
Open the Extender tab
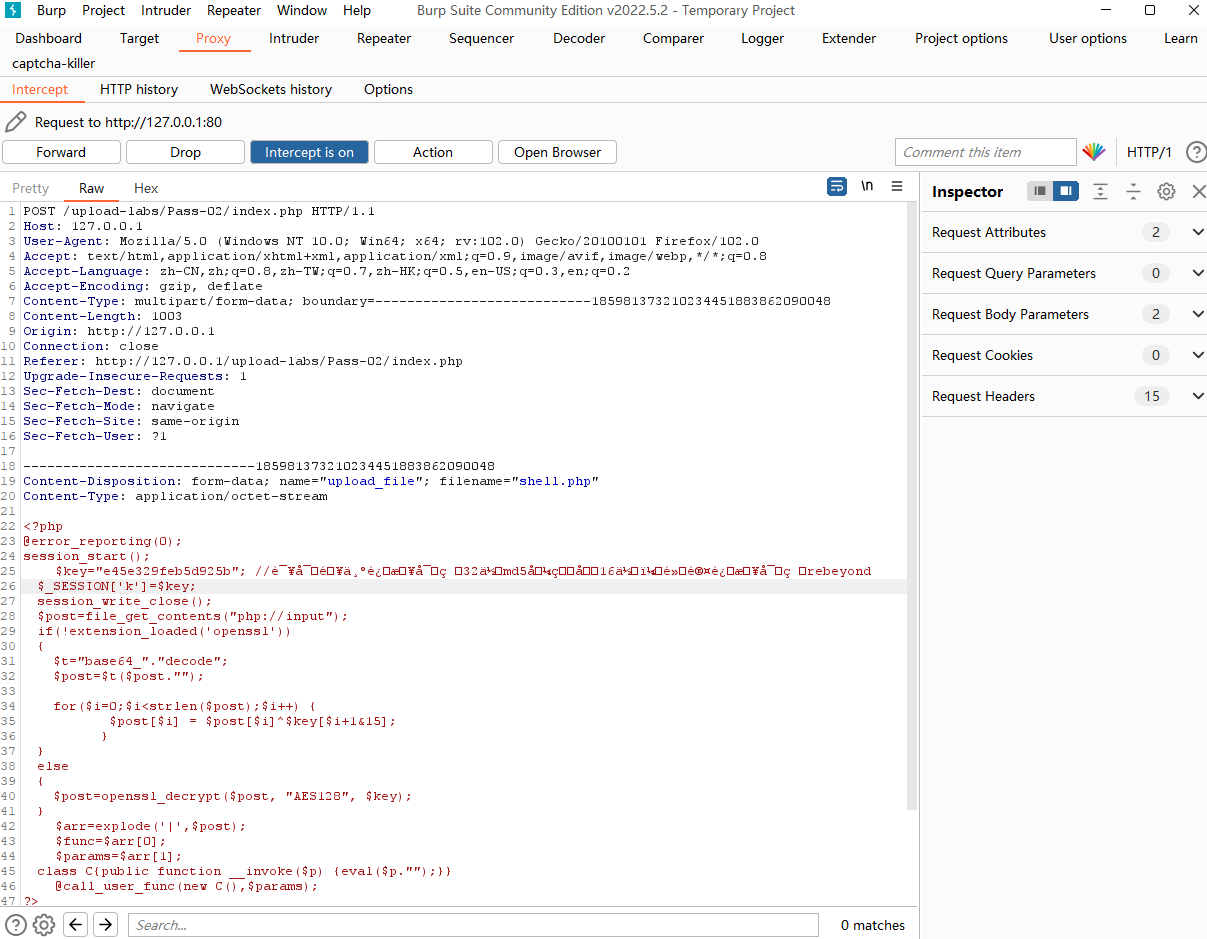(849, 38)
